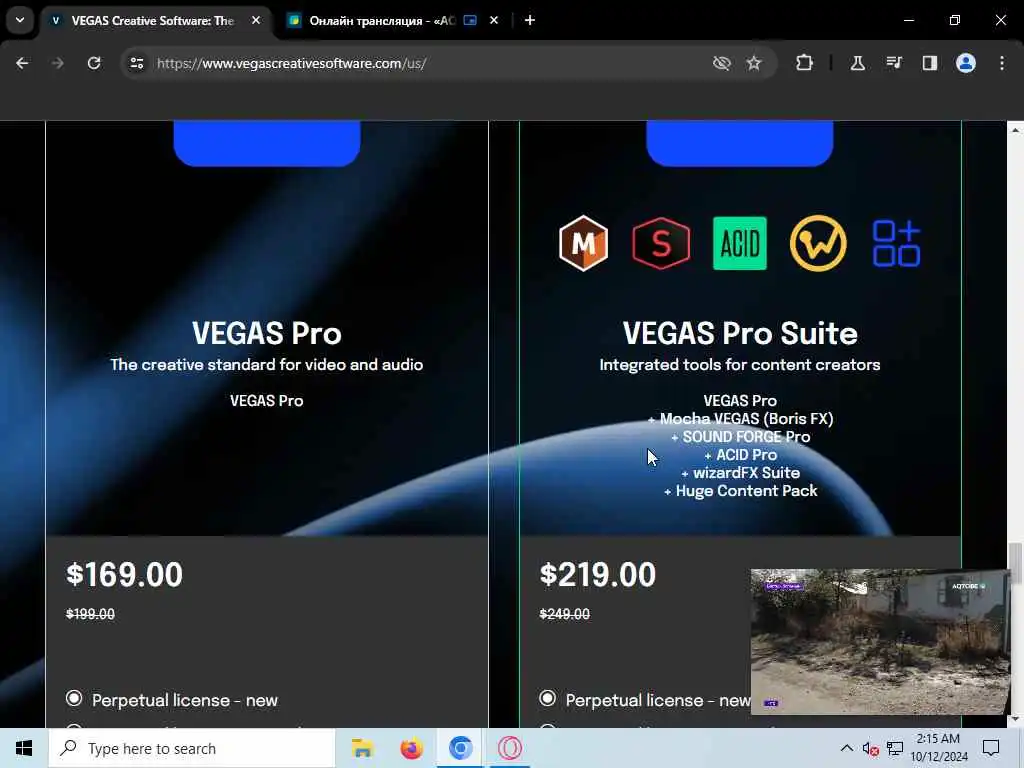Close the Онлайн трансляция tab

click(x=494, y=20)
